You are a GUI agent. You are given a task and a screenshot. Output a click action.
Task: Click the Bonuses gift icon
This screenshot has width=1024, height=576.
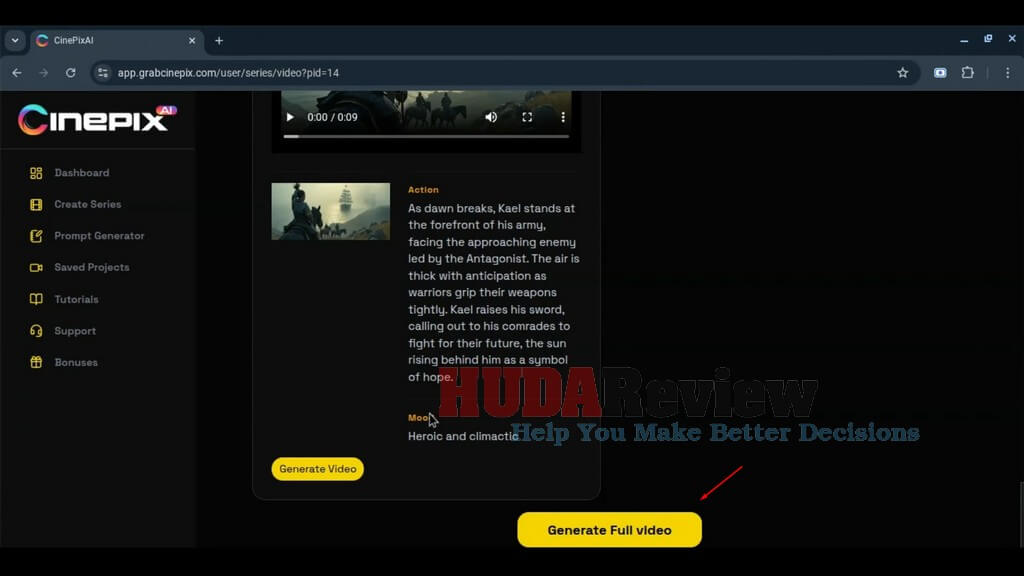[x=36, y=362]
